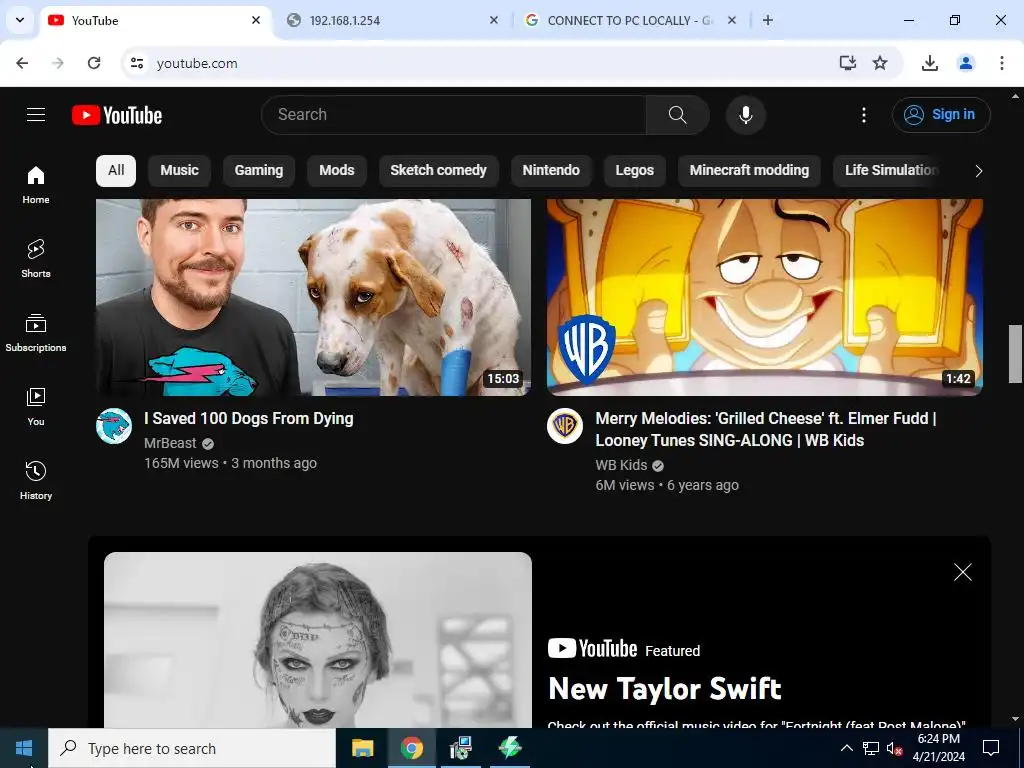Open tab search dropdown arrow
This screenshot has height=768, width=1024.
pyautogui.click(x=20, y=20)
